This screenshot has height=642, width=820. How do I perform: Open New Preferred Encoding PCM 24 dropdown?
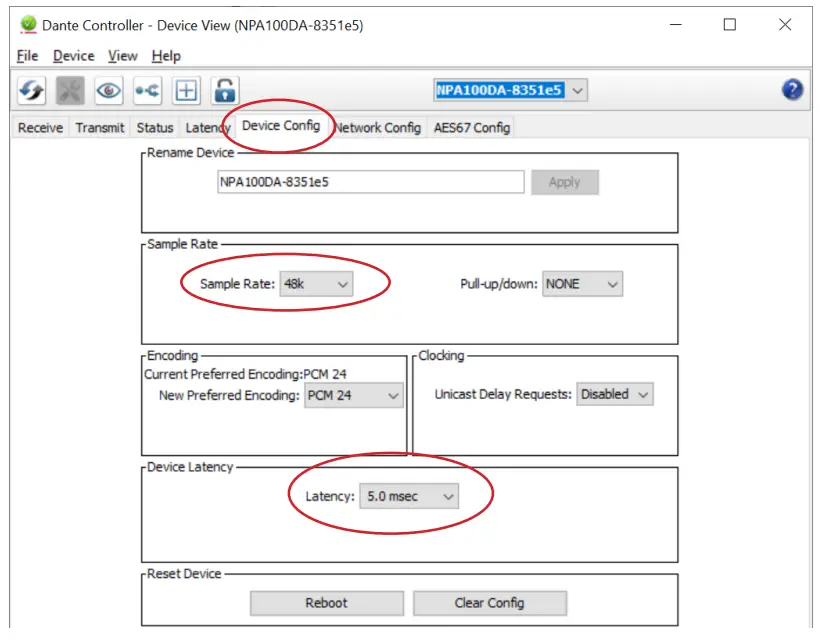[354, 395]
